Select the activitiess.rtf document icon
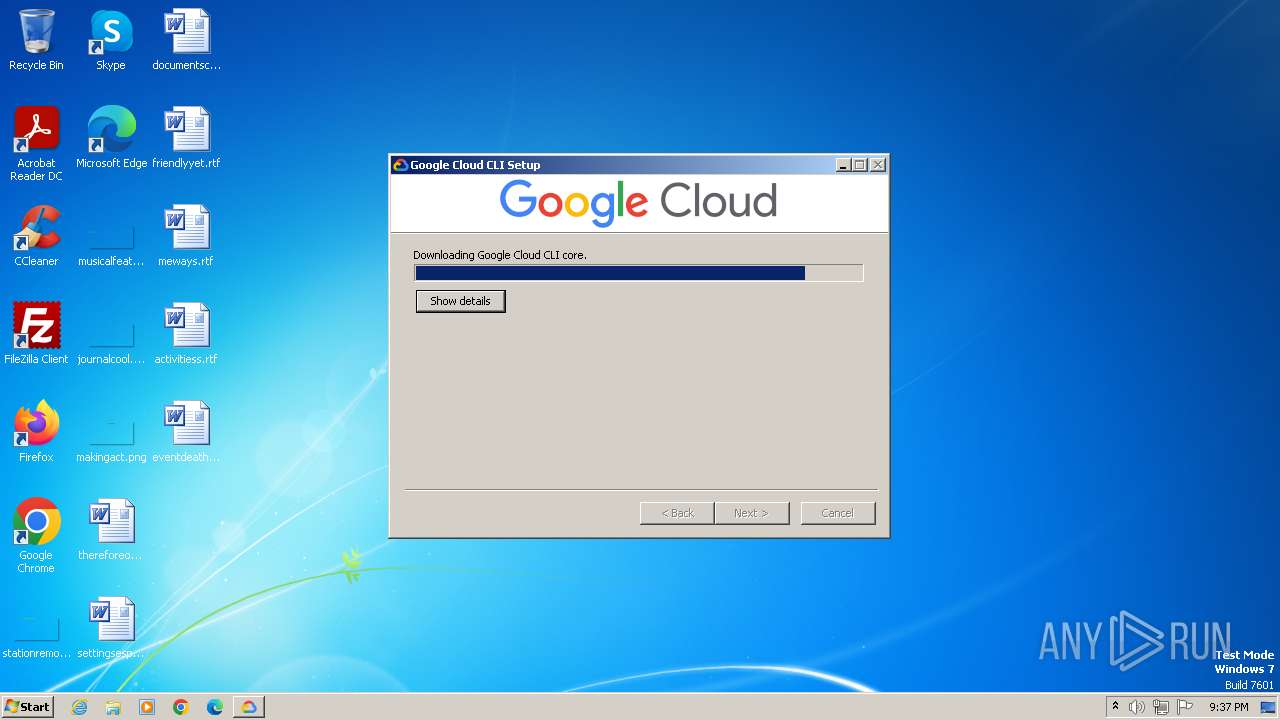 coord(186,334)
